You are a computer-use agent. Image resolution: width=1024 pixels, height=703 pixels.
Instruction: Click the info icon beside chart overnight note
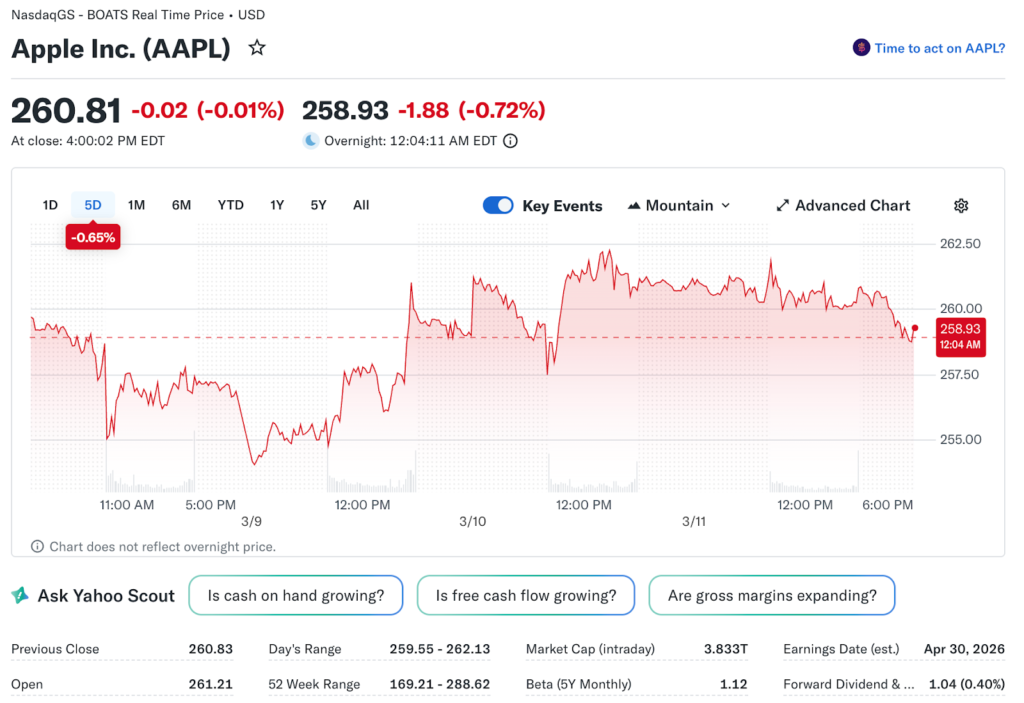point(38,547)
